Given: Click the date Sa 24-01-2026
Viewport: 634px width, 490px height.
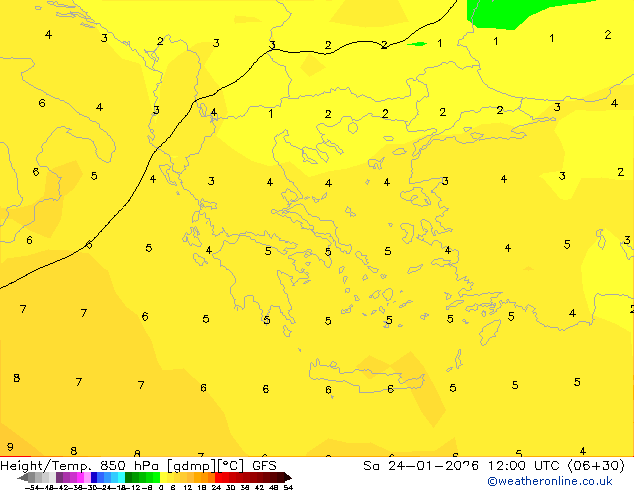Looking at the screenshot, I should [x=421, y=466].
